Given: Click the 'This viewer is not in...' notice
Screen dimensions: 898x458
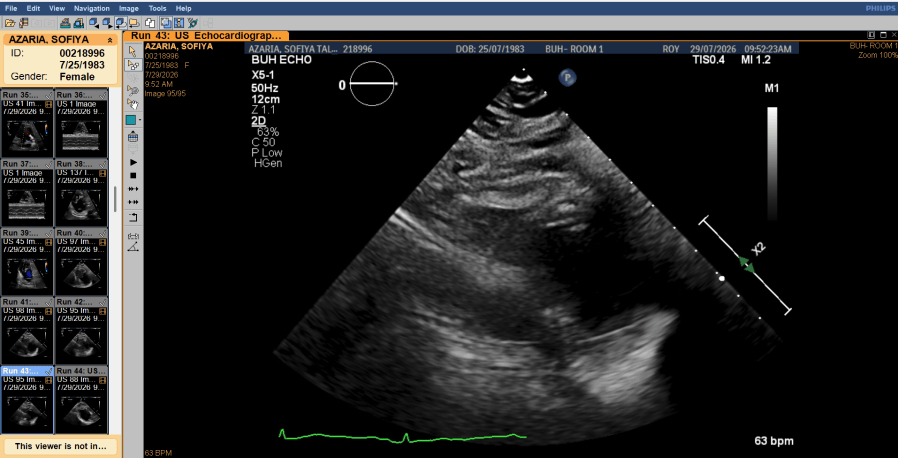Looking at the screenshot, I should pos(60,446).
